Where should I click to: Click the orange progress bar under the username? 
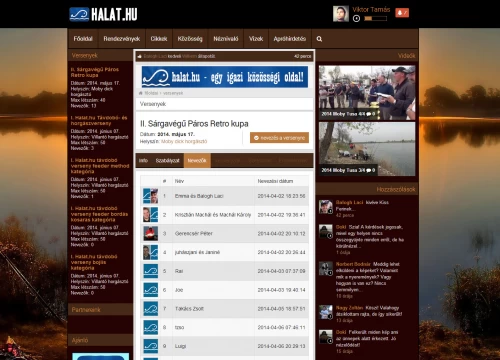point(376,19)
